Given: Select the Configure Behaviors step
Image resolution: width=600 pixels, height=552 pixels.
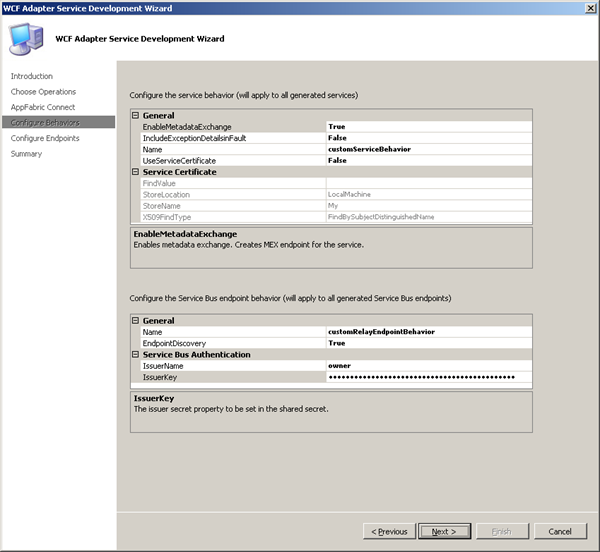Looking at the screenshot, I should pyautogui.click(x=58, y=122).
